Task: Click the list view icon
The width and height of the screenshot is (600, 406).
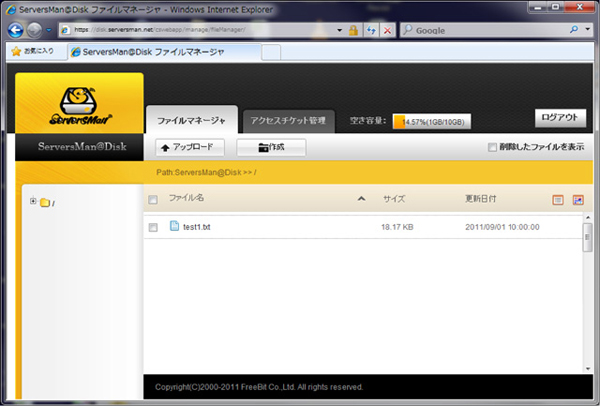Action: click(558, 200)
